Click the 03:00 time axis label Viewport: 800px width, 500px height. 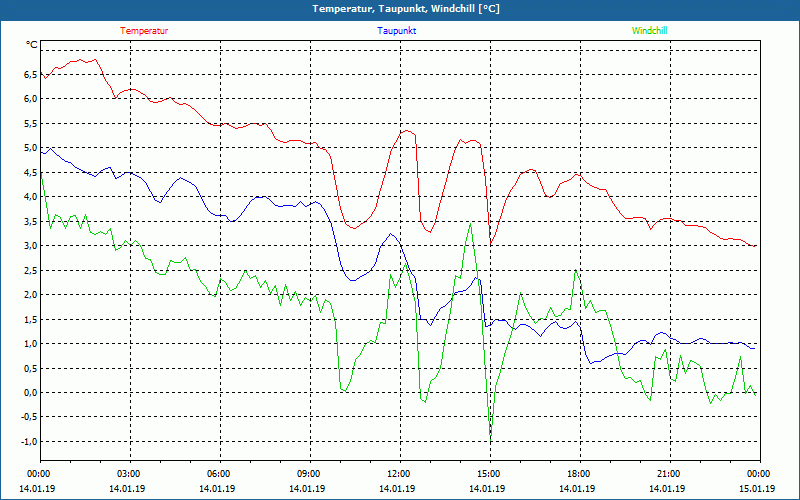coord(130,474)
